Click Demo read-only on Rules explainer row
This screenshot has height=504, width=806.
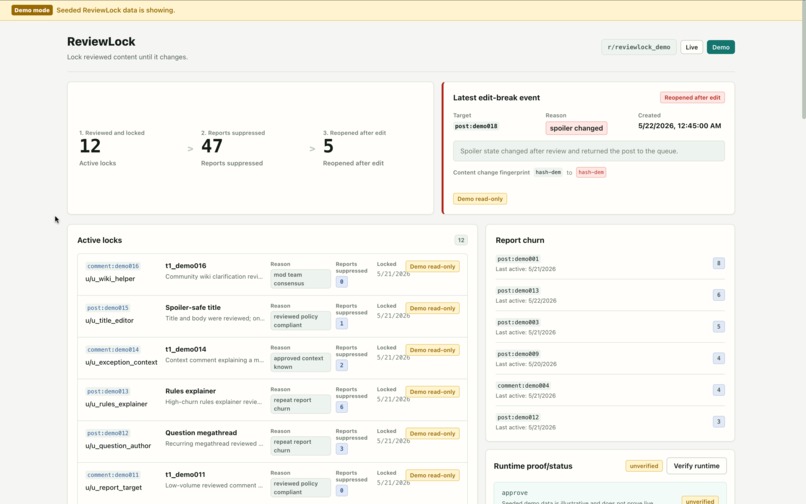pos(432,392)
